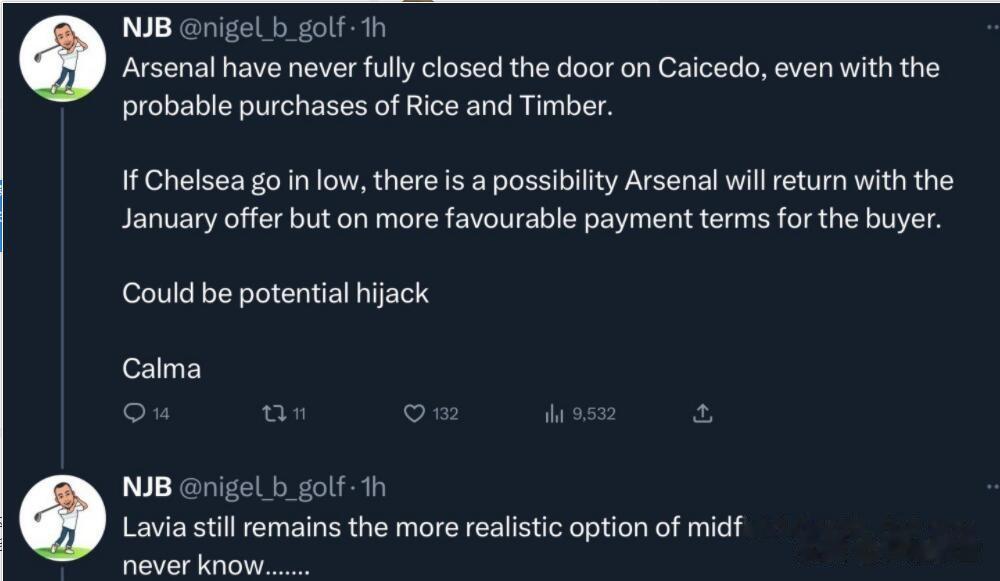Open the first tweet's 1h timestamp

pos(373,27)
